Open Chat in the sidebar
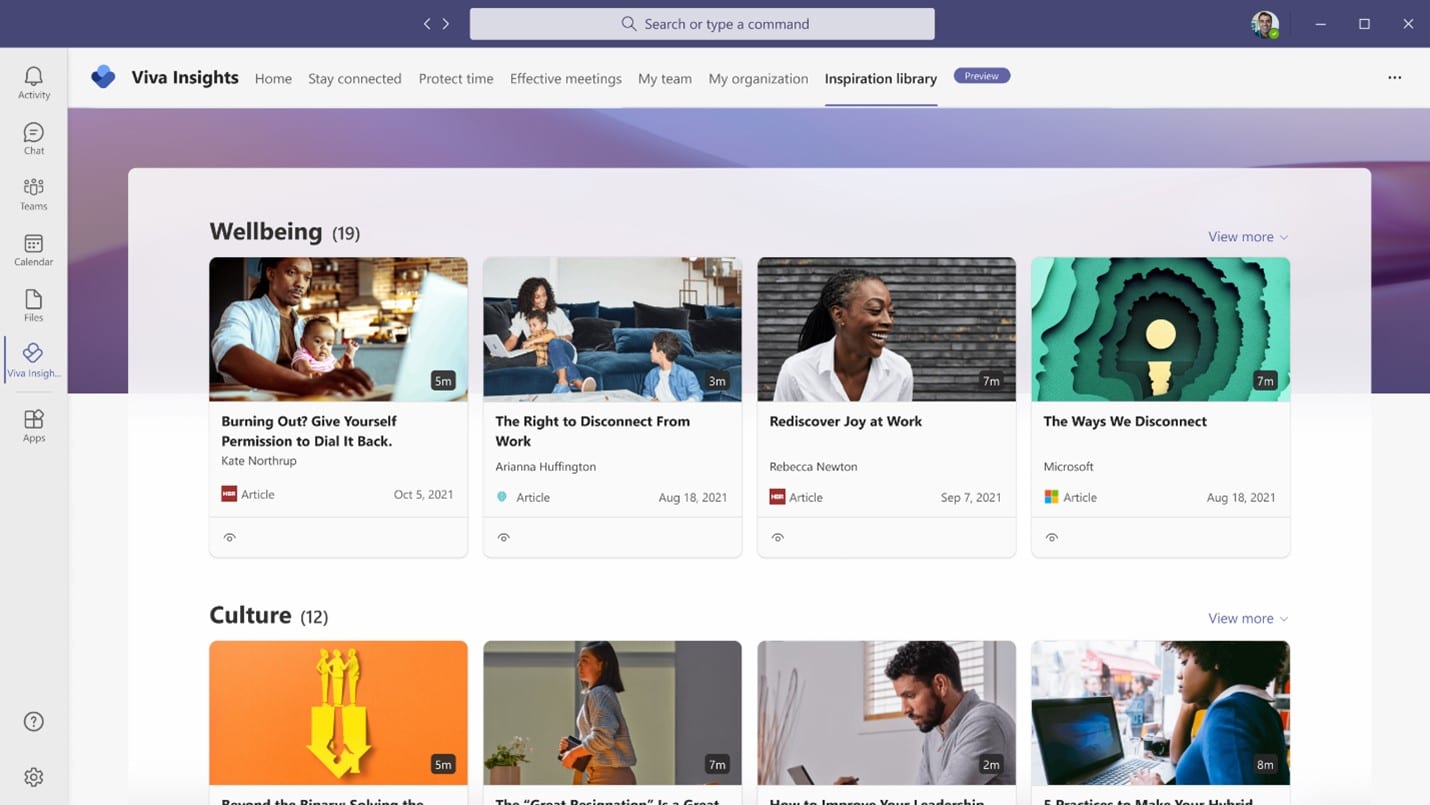The image size is (1430, 805). (x=34, y=138)
